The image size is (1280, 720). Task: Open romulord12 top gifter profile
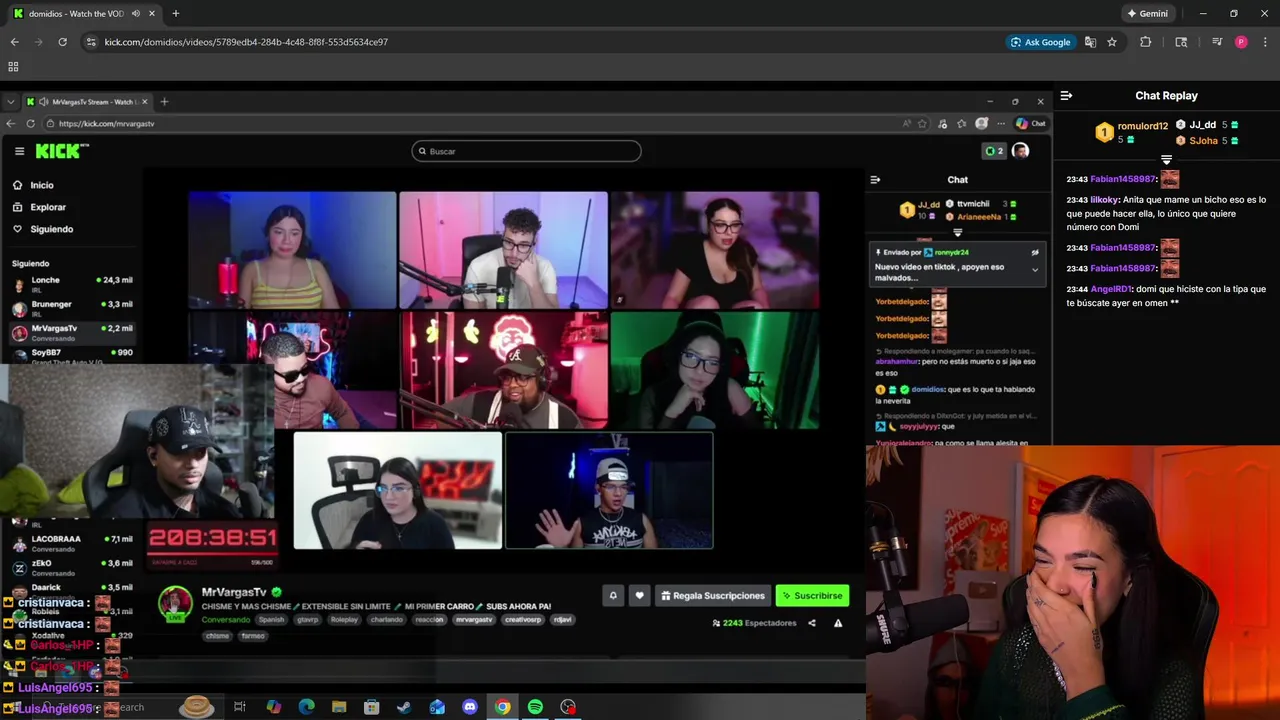1143,126
